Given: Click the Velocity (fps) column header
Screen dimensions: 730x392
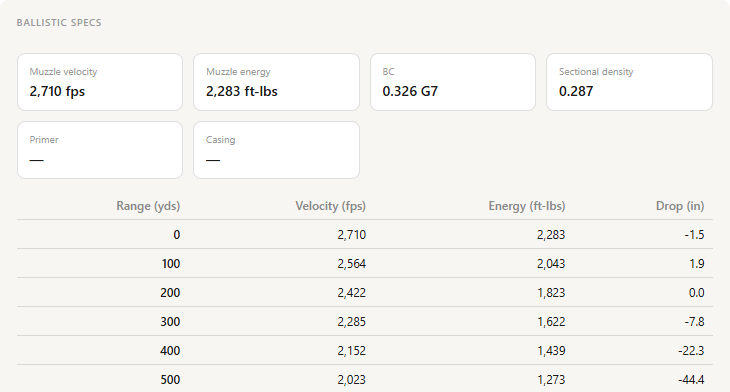Looking at the screenshot, I should (x=331, y=206).
